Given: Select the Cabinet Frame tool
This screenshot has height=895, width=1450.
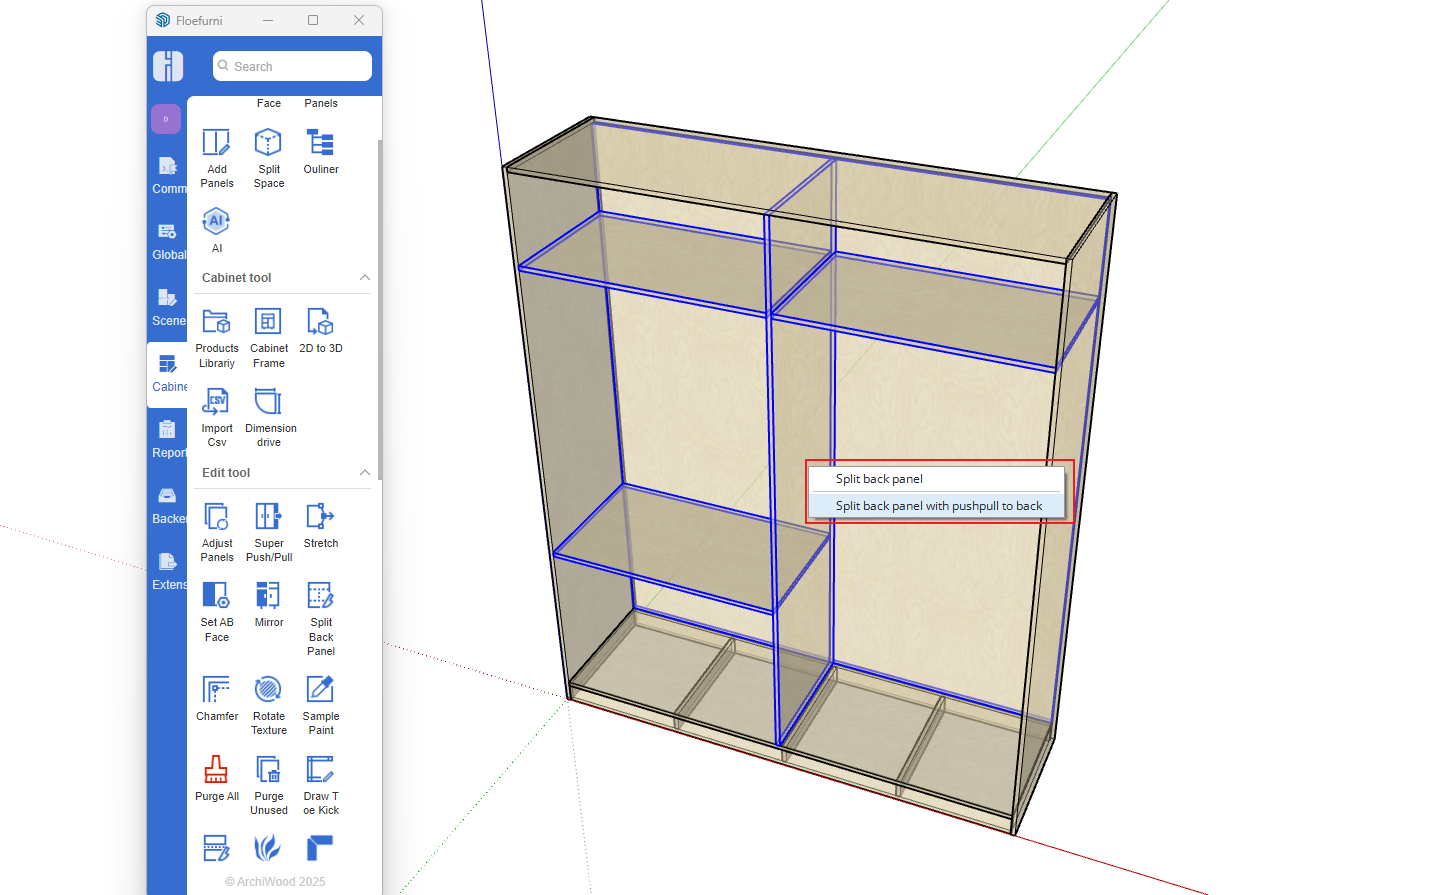Looking at the screenshot, I should click(x=268, y=336).
